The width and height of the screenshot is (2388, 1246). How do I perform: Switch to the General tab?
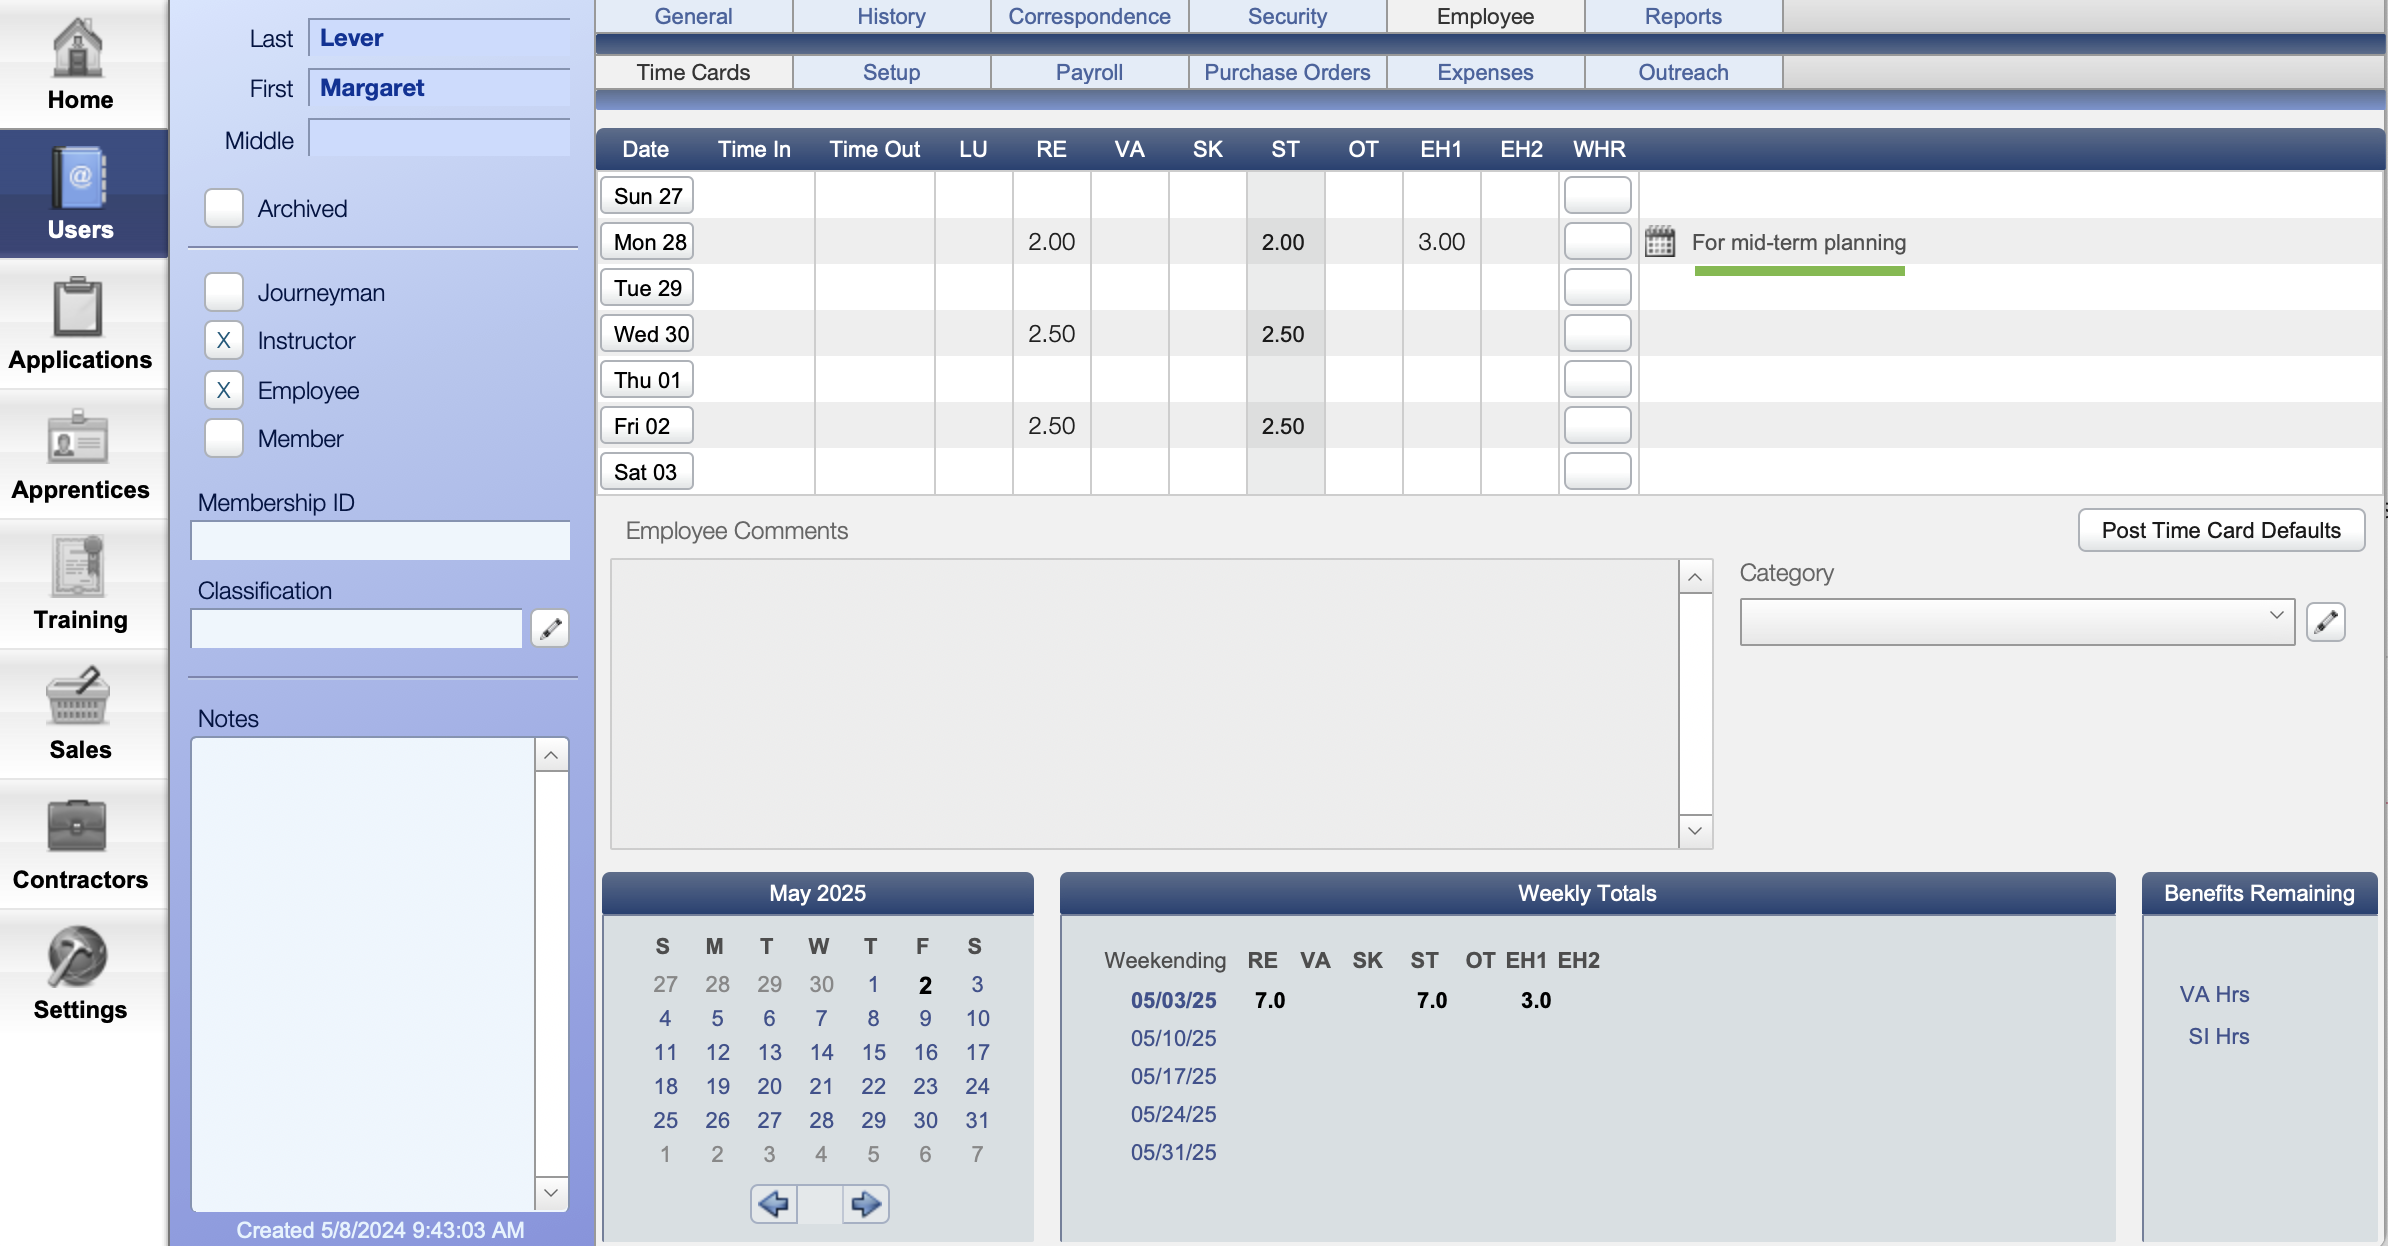click(x=694, y=16)
